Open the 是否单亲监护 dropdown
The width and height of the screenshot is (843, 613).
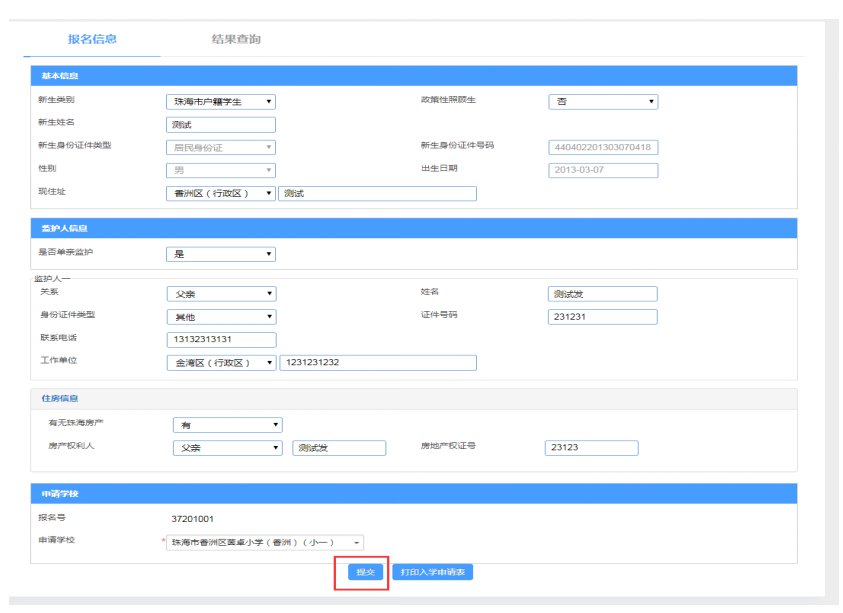220,254
